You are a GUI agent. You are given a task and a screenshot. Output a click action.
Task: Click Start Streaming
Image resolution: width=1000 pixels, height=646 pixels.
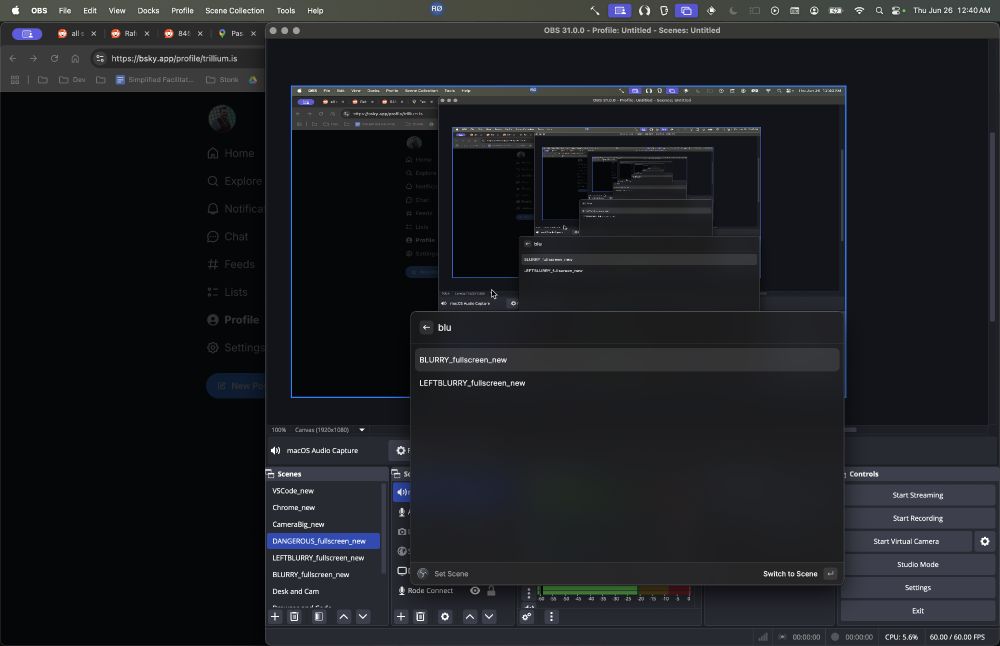click(x=917, y=495)
